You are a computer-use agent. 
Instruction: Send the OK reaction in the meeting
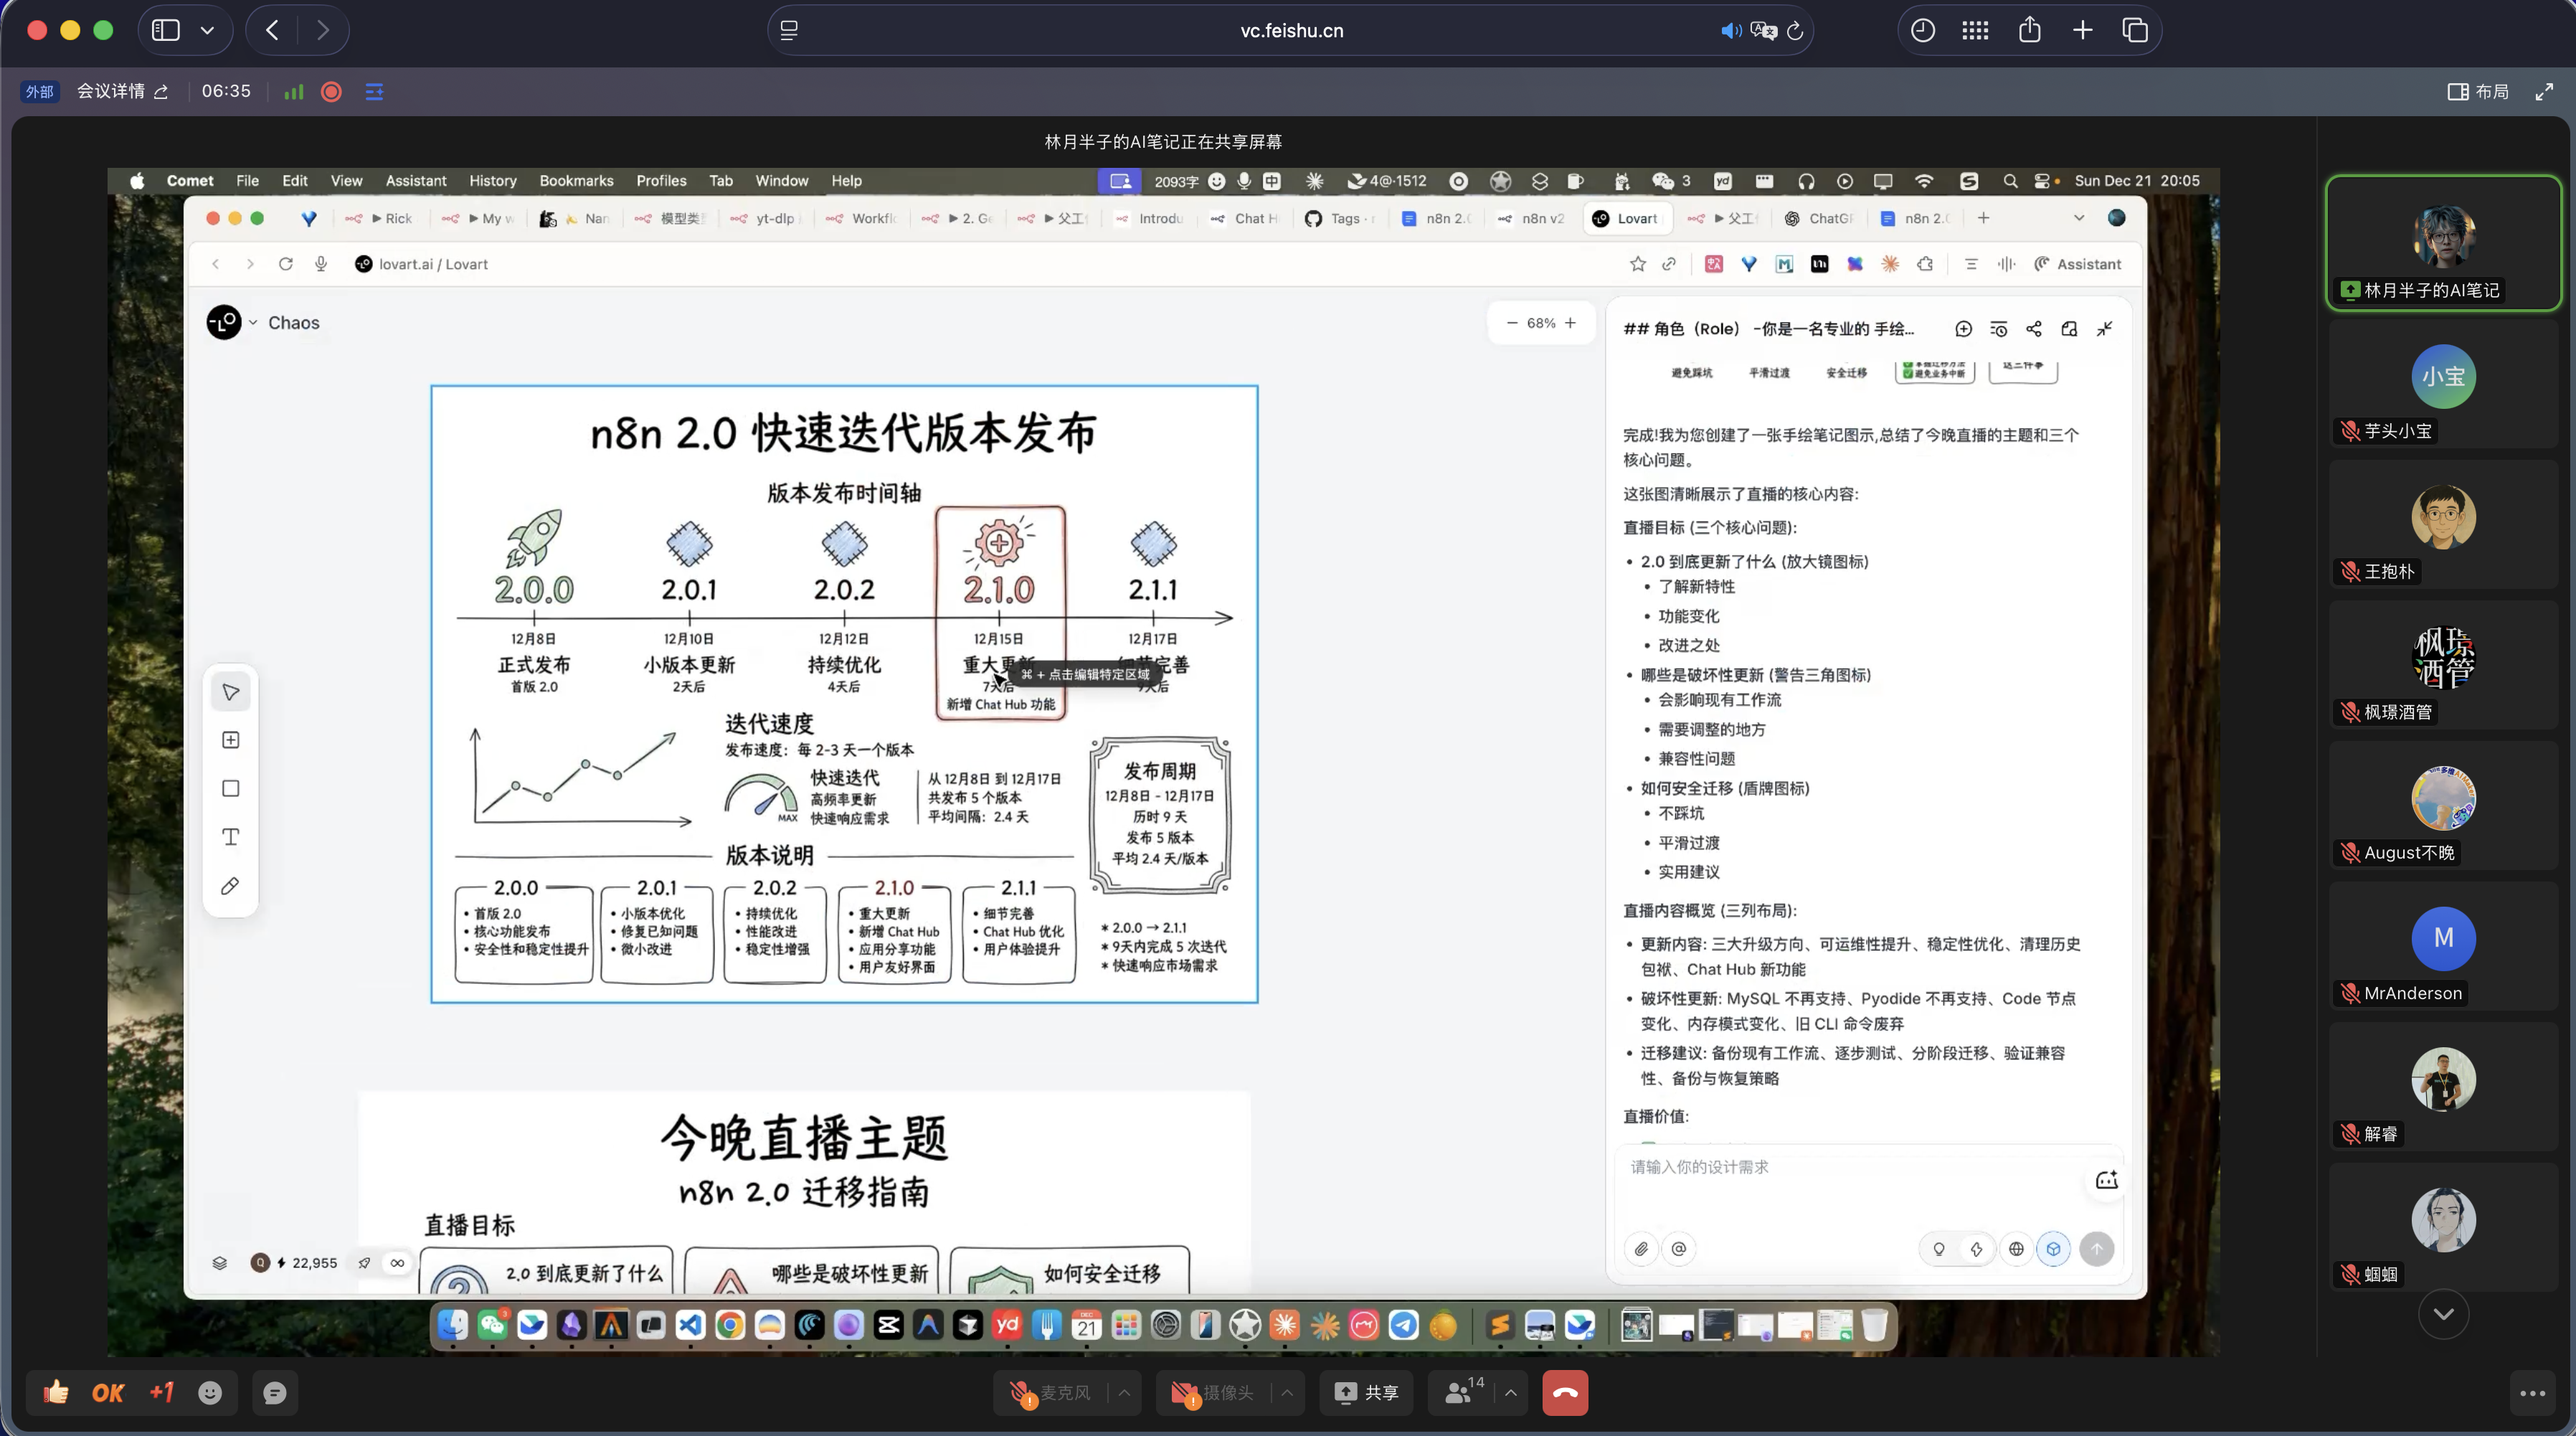[x=107, y=1392]
